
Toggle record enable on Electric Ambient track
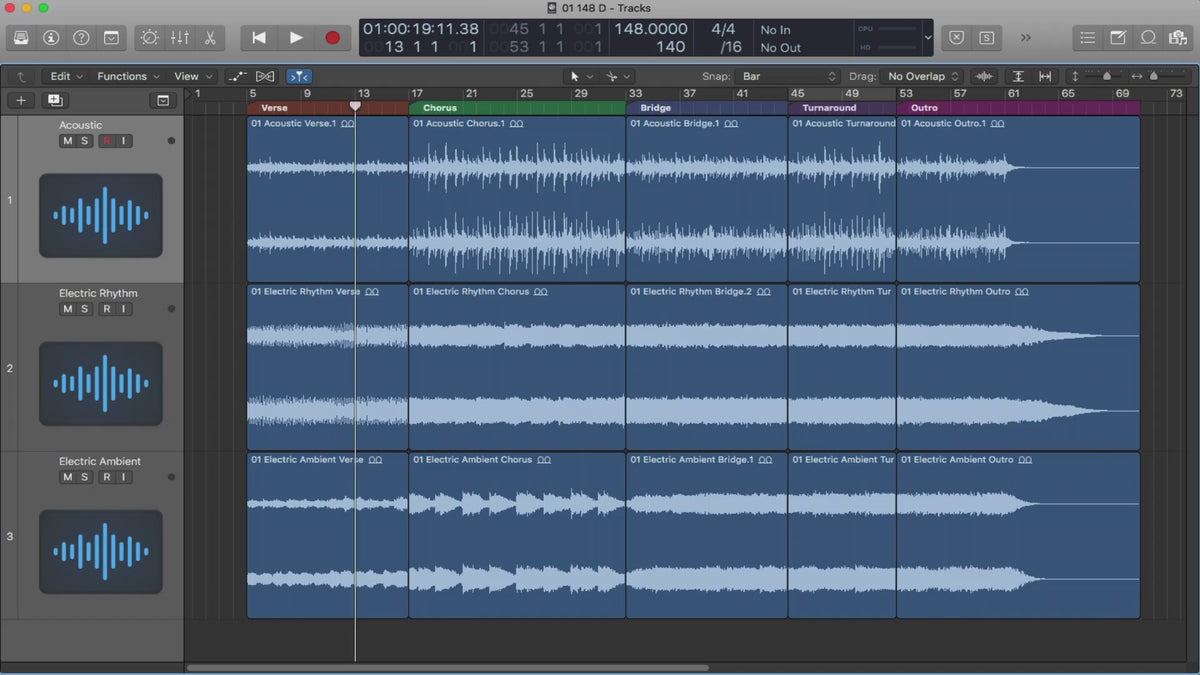(106, 477)
